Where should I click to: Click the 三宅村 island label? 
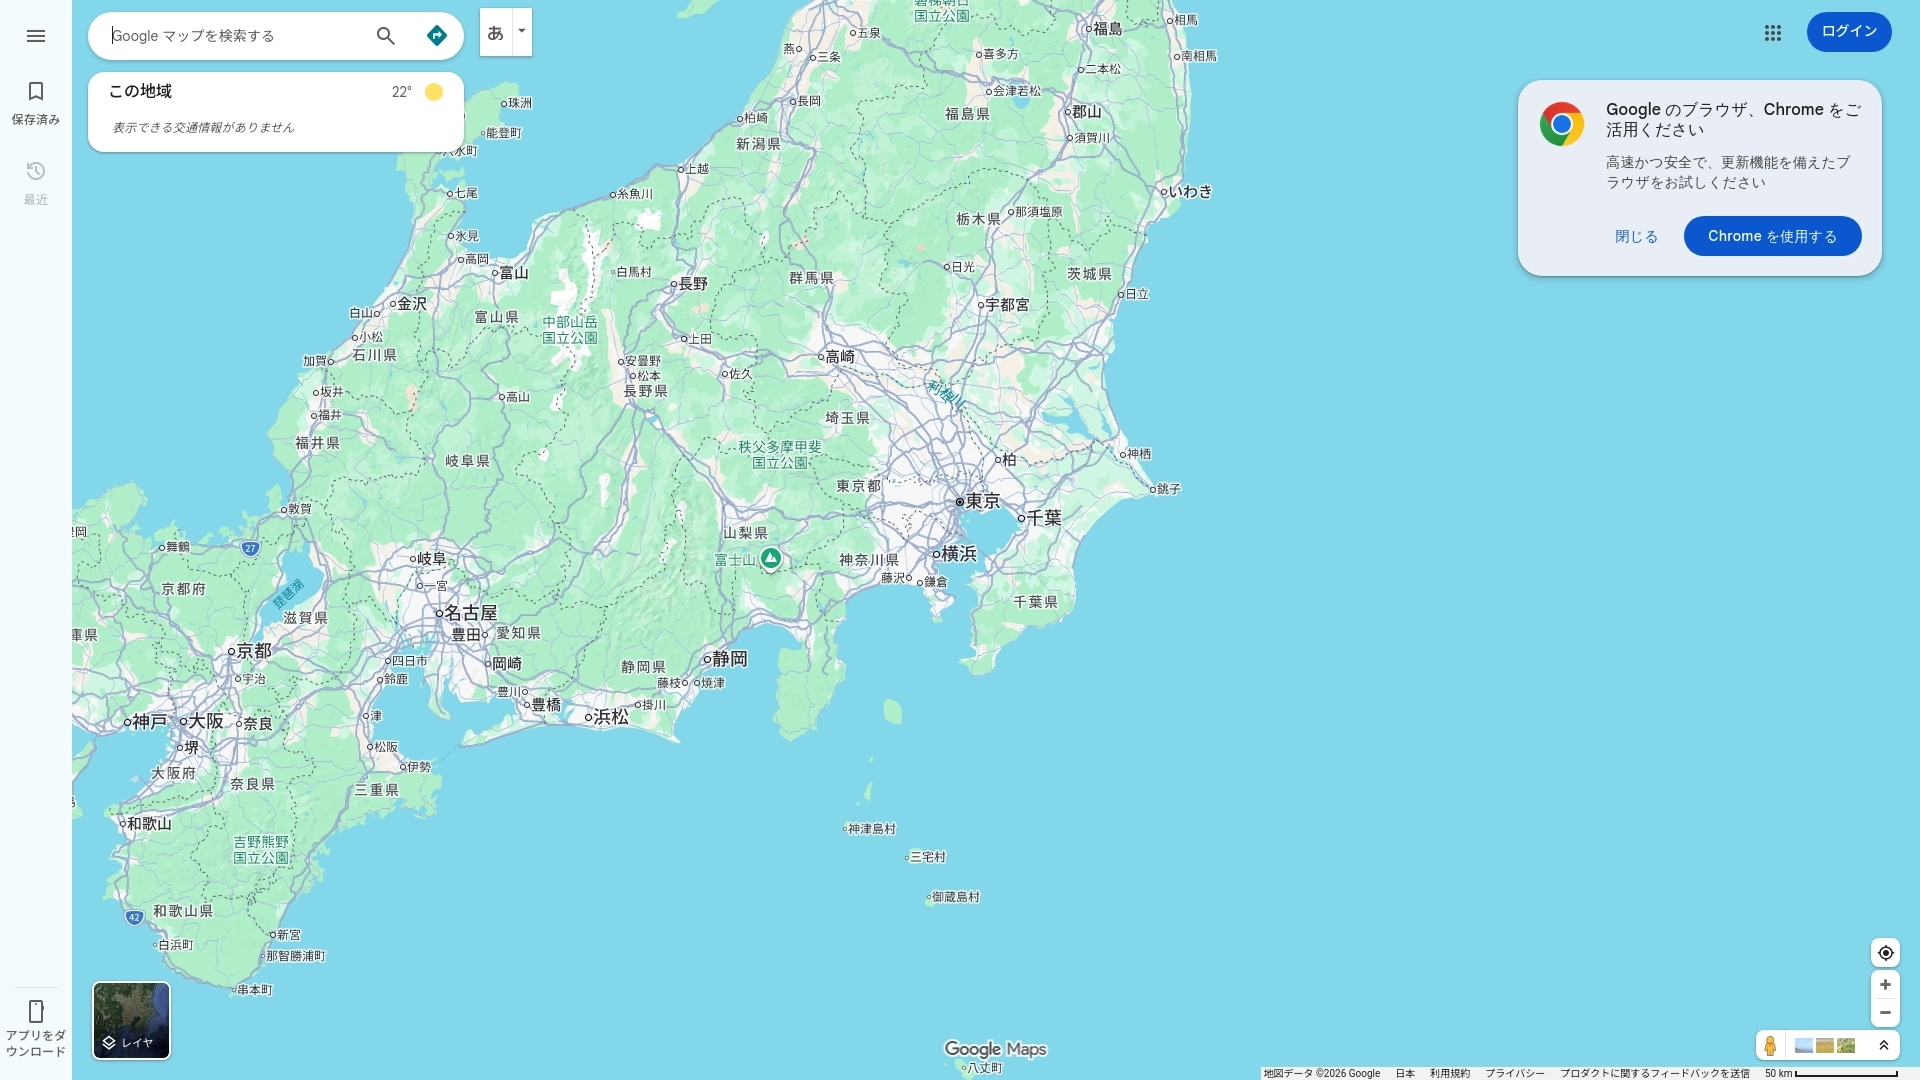[928, 857]
